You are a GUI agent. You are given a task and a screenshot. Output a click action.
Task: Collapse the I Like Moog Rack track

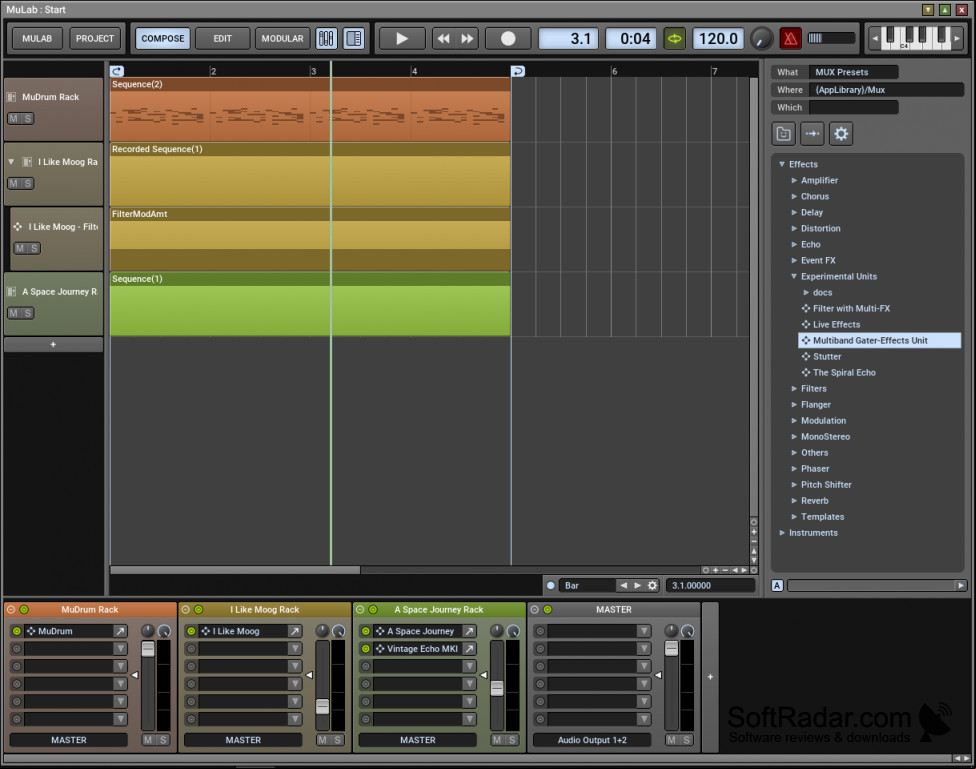click(11, 161)
